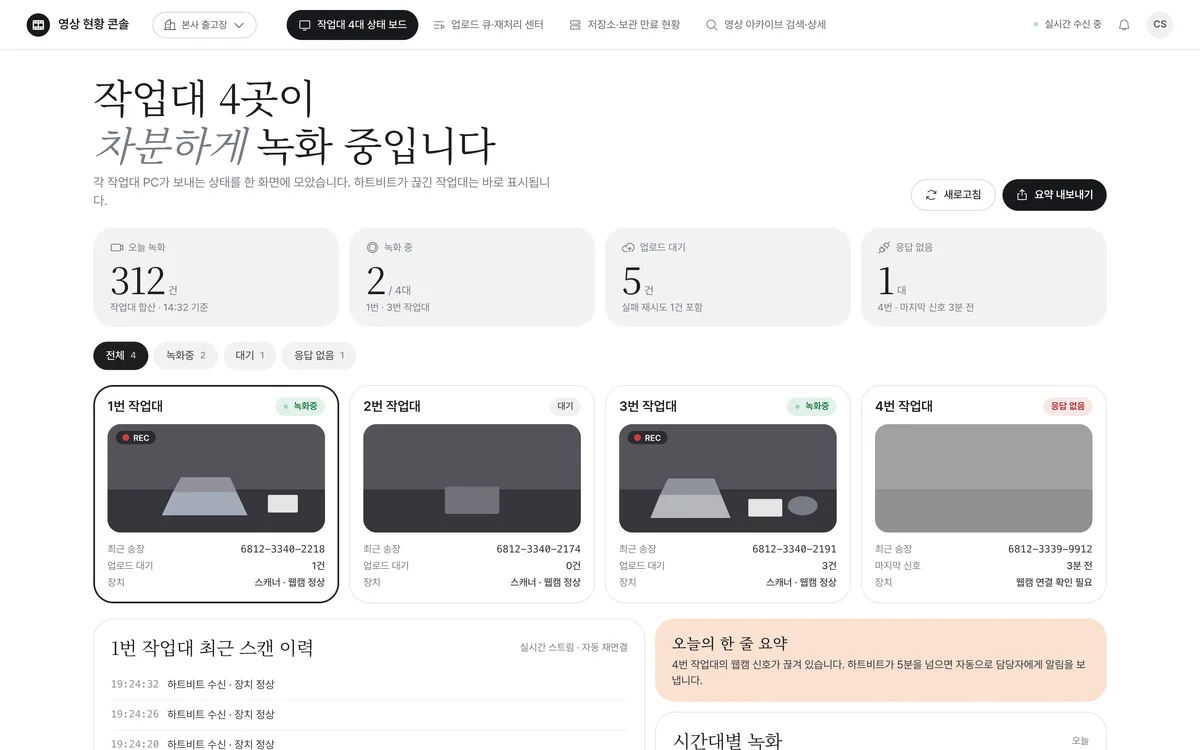Open the 4번 작업대 gray webcam preview

tap(984, 478)
